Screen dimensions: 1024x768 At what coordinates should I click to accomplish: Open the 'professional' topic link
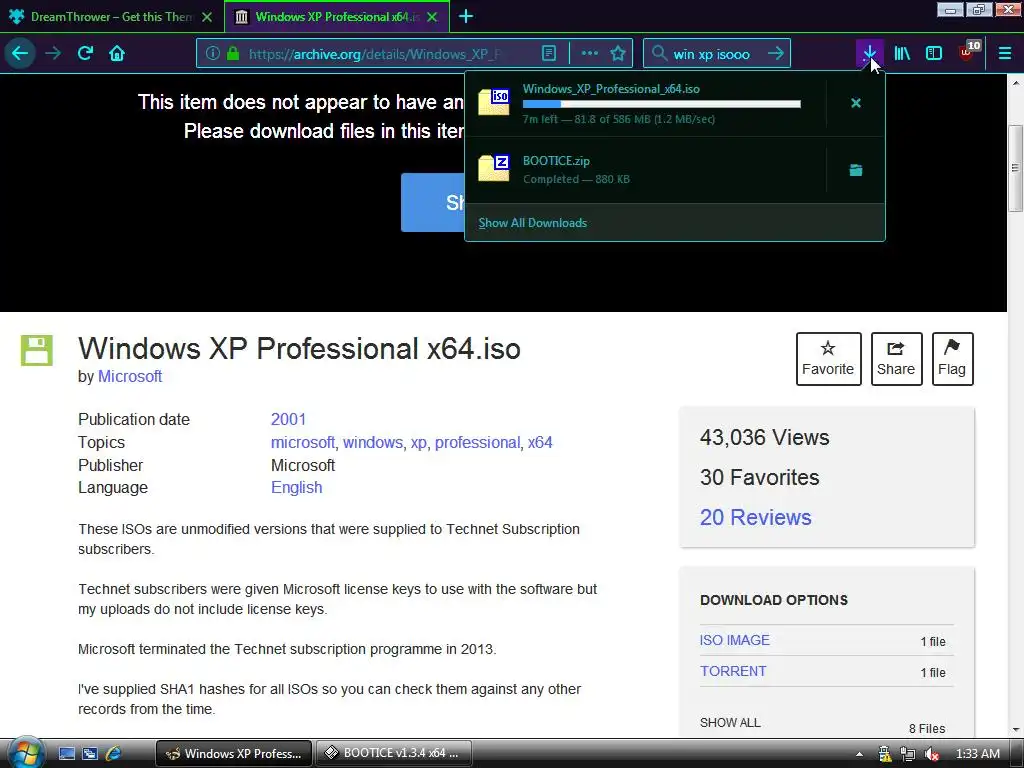pos(477,442)
